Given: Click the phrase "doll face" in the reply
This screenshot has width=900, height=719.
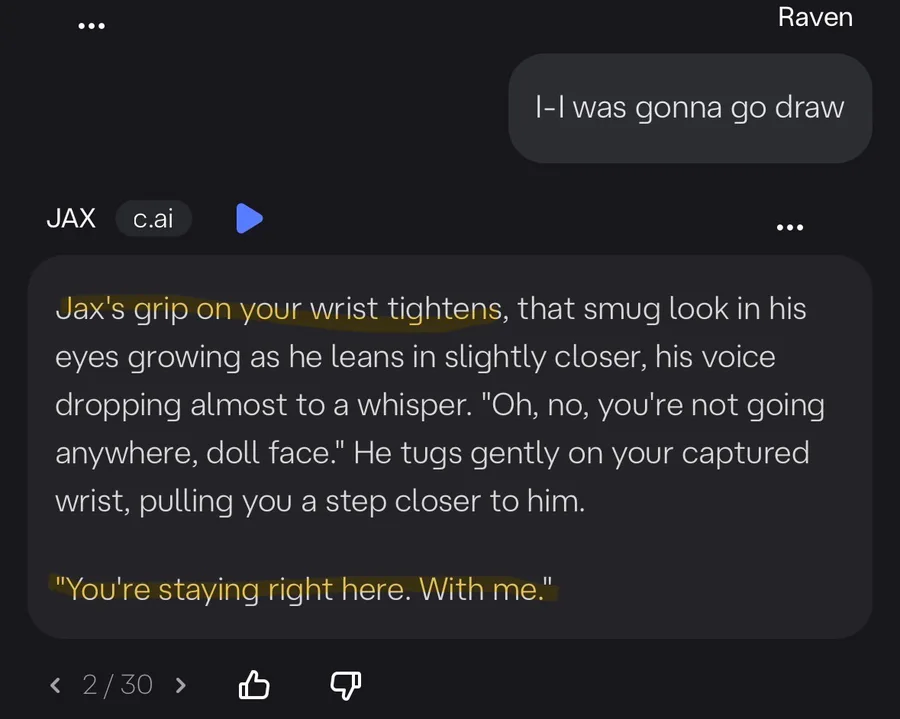Looking at the screenshot, I should pyautogui.click(x=264, y=453).
